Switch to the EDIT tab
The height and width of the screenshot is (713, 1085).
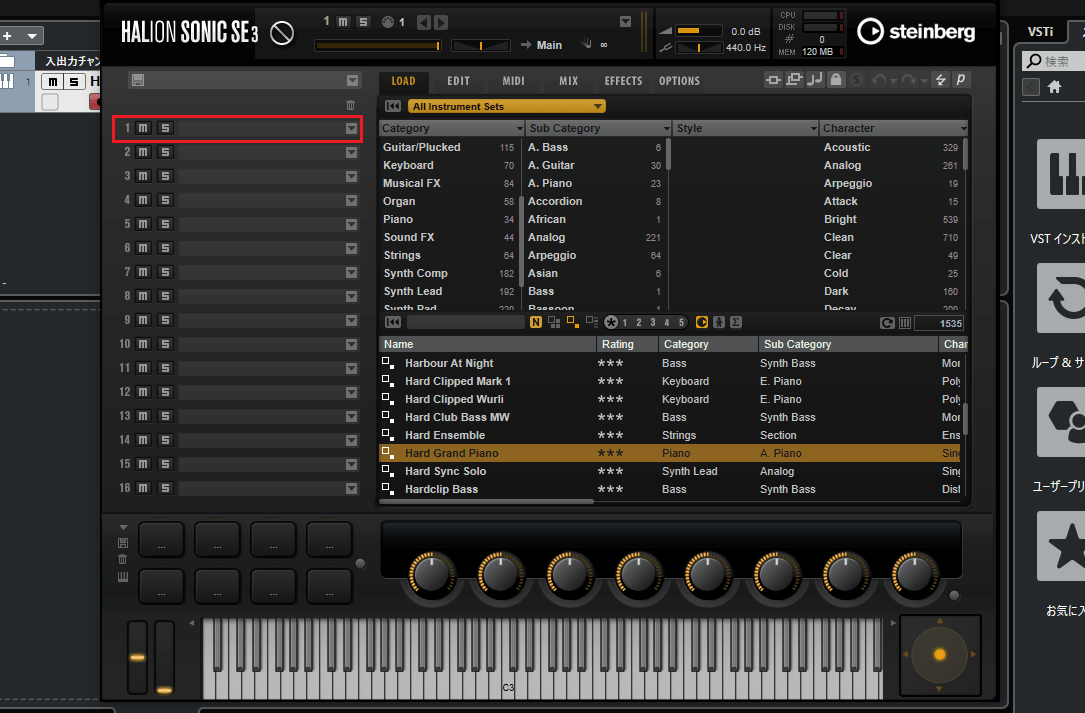coord(458,81)
